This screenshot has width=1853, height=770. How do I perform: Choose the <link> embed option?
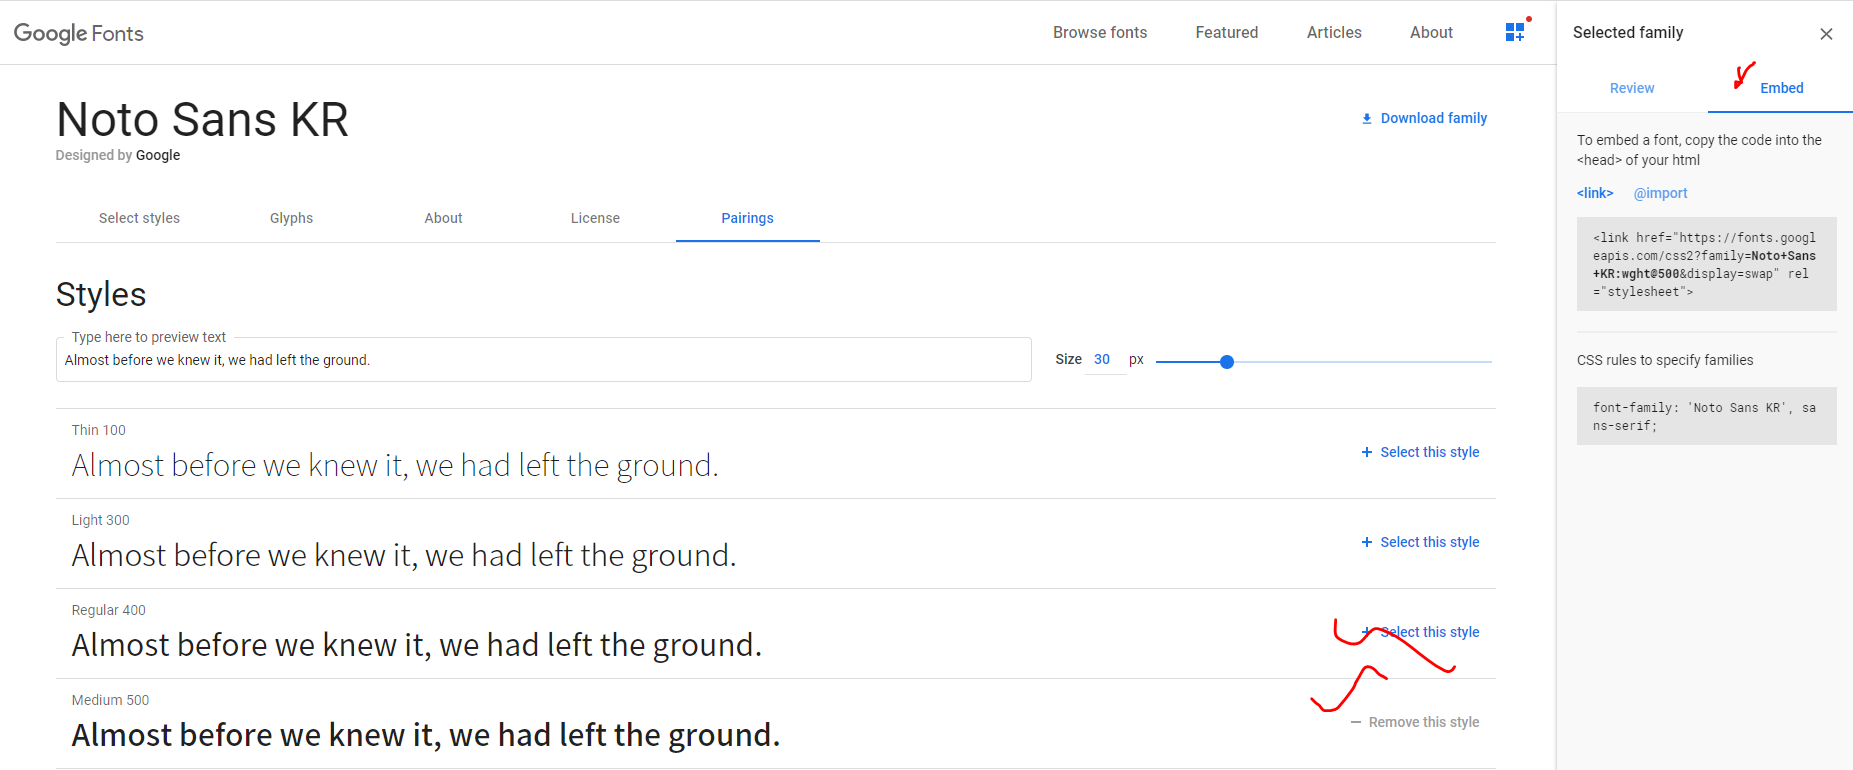(x=1595, y=193)
